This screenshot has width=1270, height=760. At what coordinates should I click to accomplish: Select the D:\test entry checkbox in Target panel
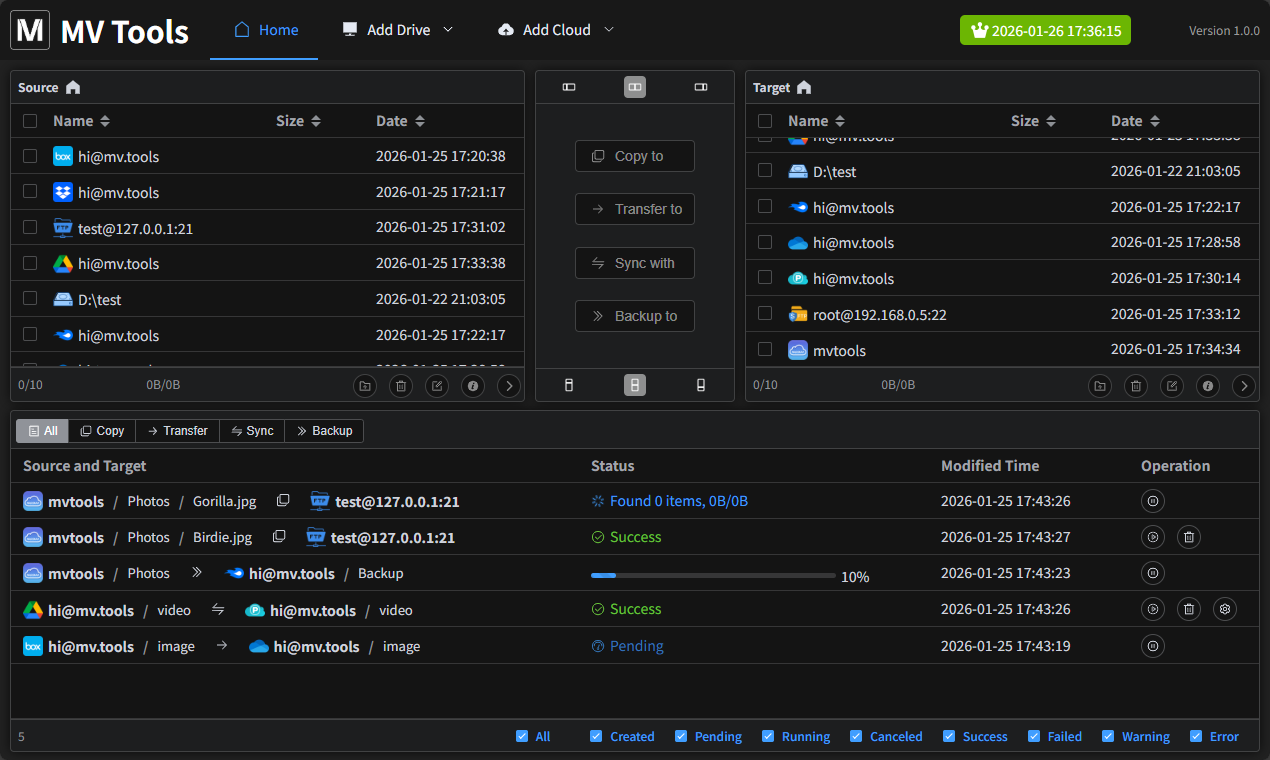pos(765,171)
